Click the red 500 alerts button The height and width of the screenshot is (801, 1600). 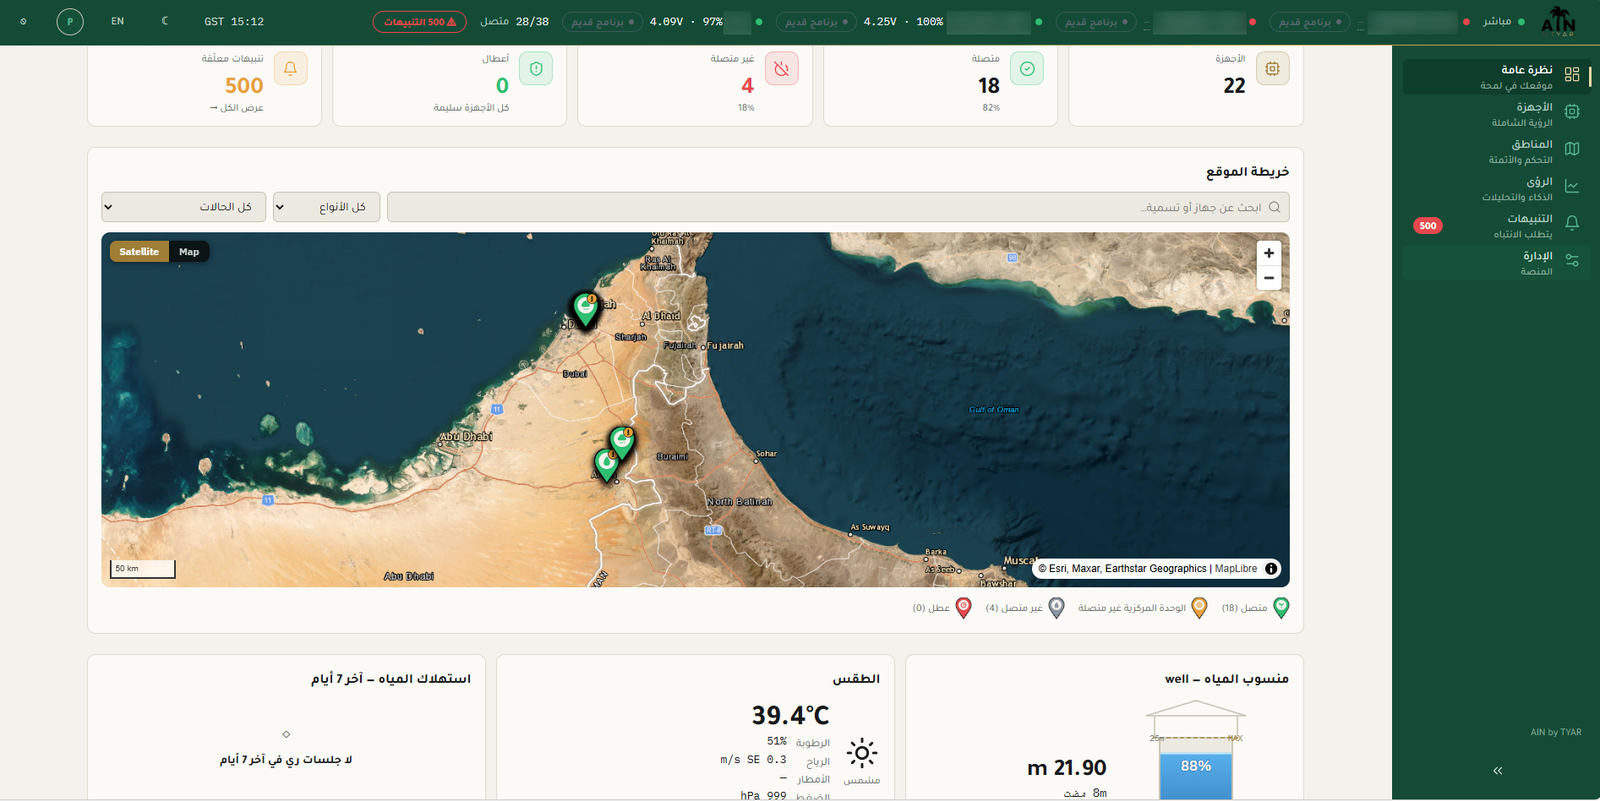click(x=420, y=22)
